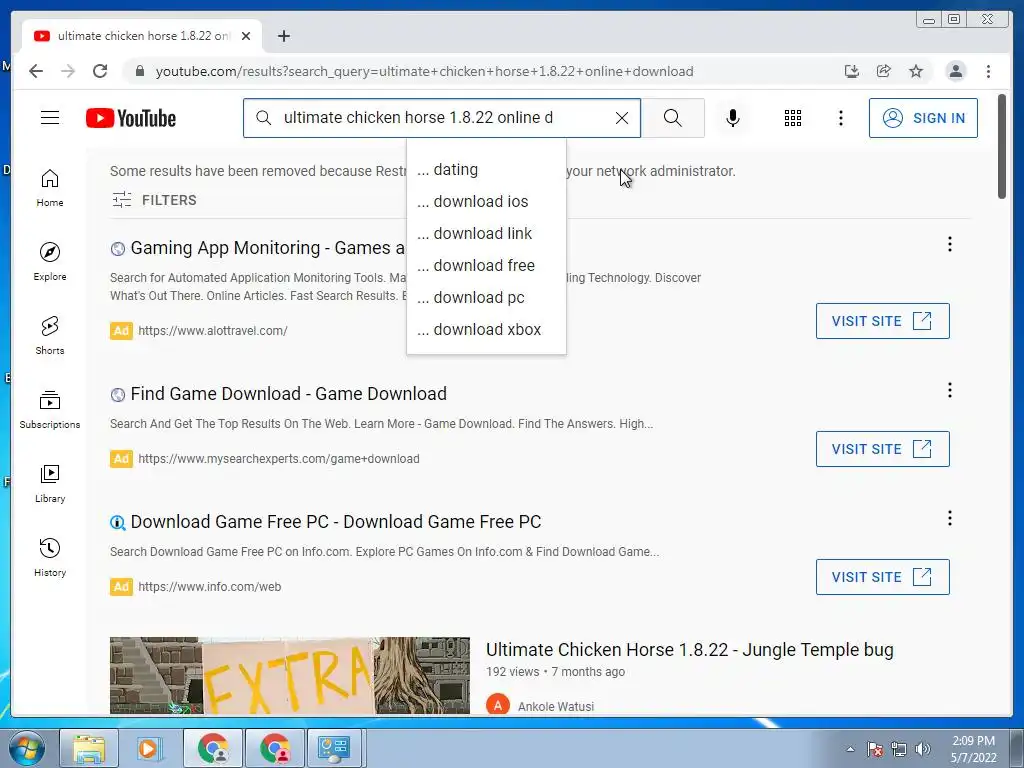Open YouTube settings three-dot menu
Screen dimensions: 1024x768
coord(840,118)
